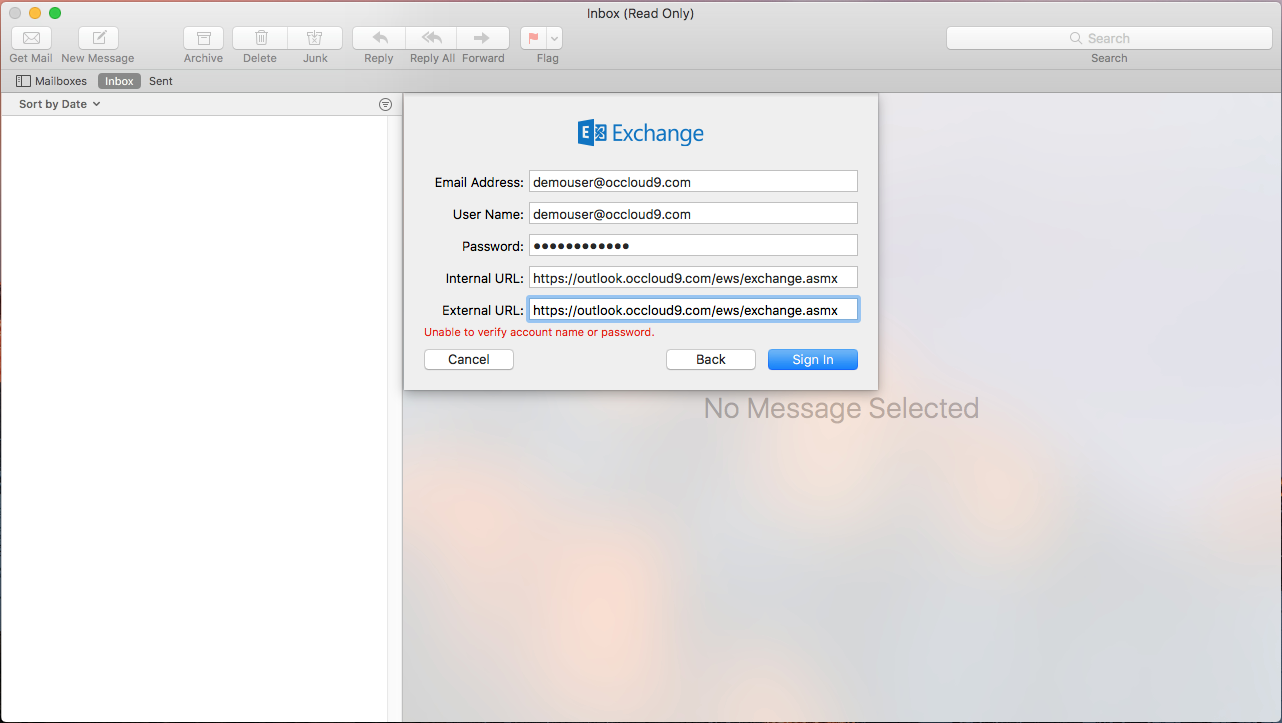The height and width of the screenshot is (723, 1282).
Task: Click the Forward arrow icon
Action: pyautogui.click(x=483, y=38)
